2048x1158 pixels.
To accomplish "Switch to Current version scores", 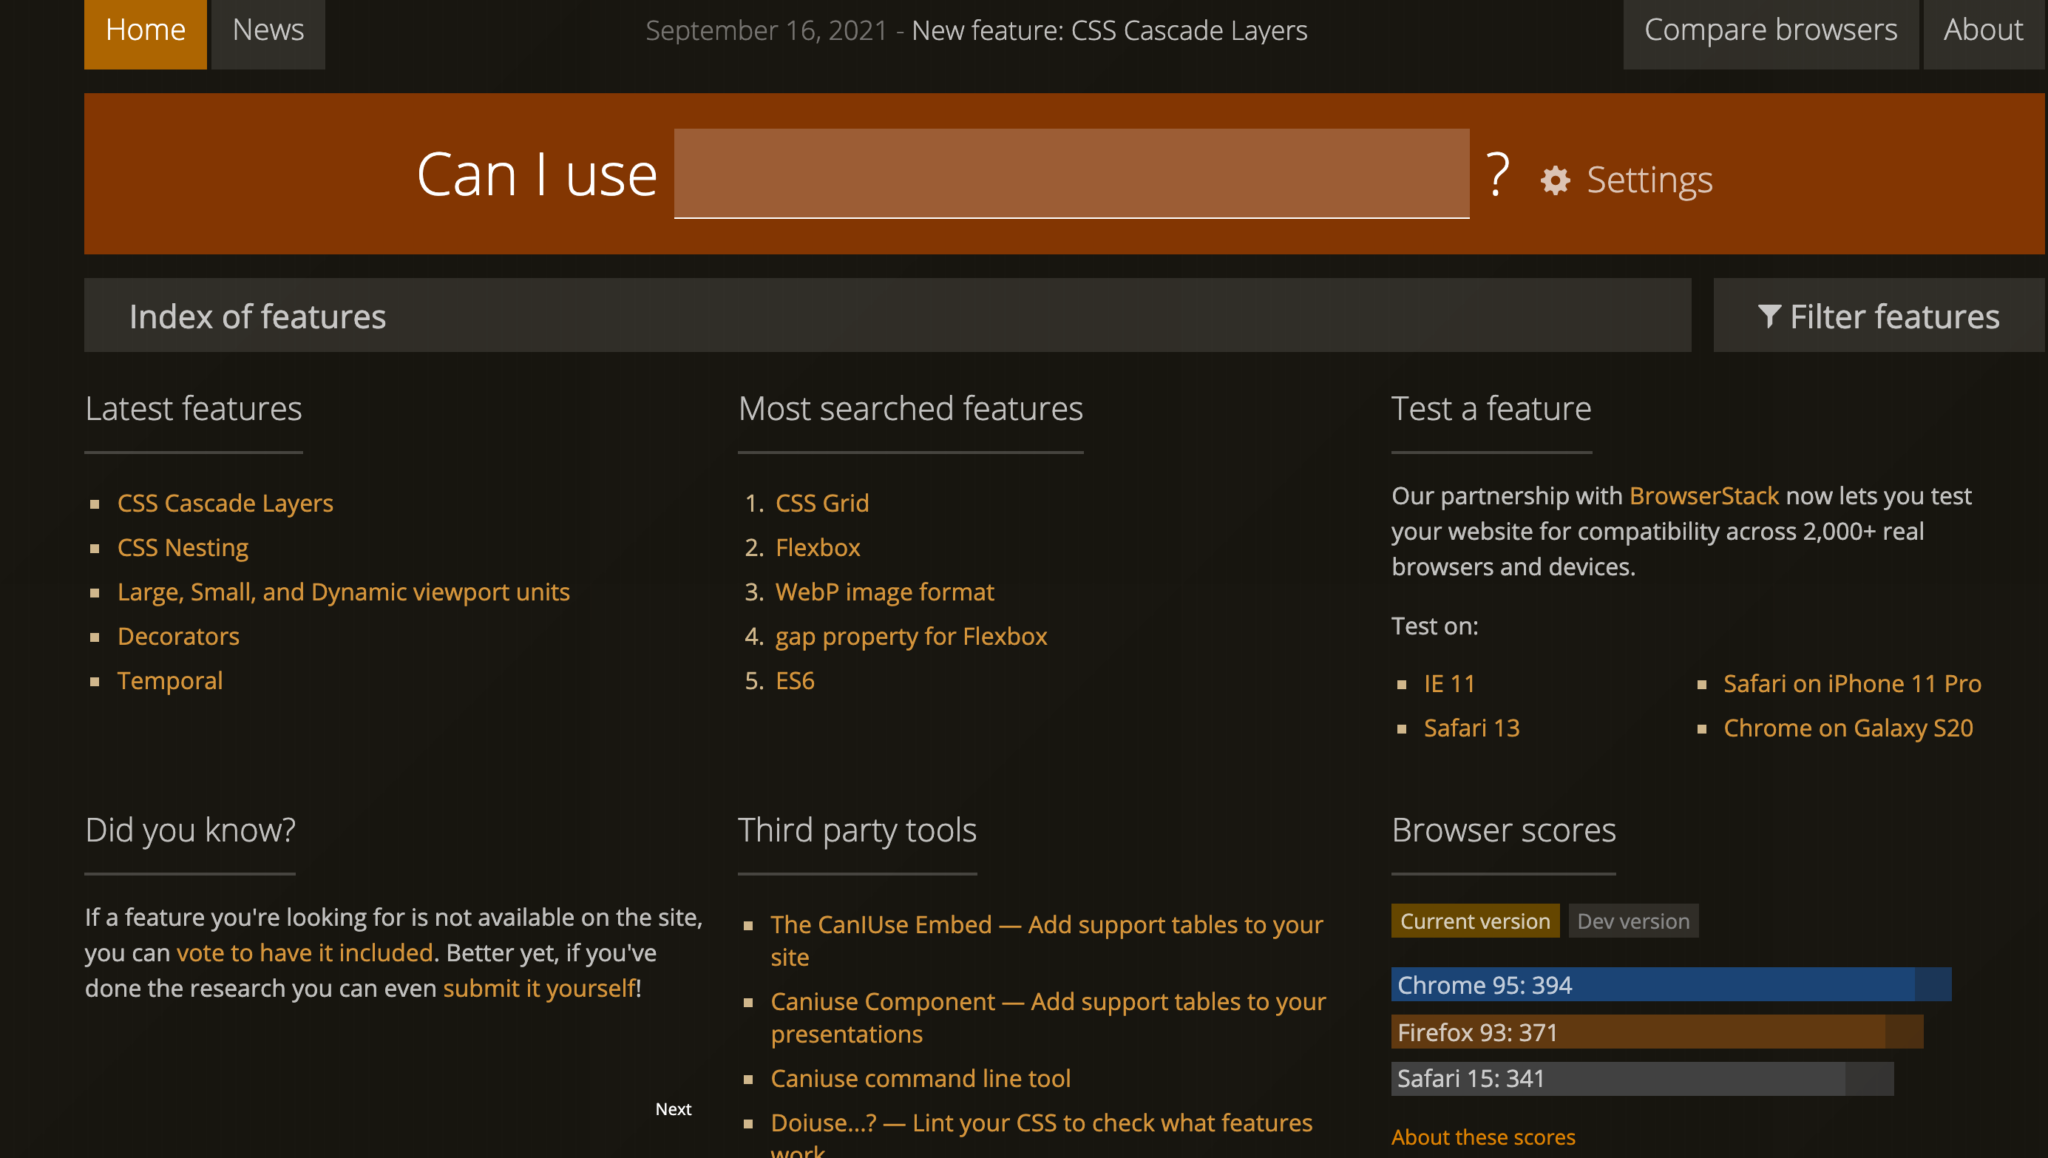I will pyautogui.click(x=1474, y=921).
